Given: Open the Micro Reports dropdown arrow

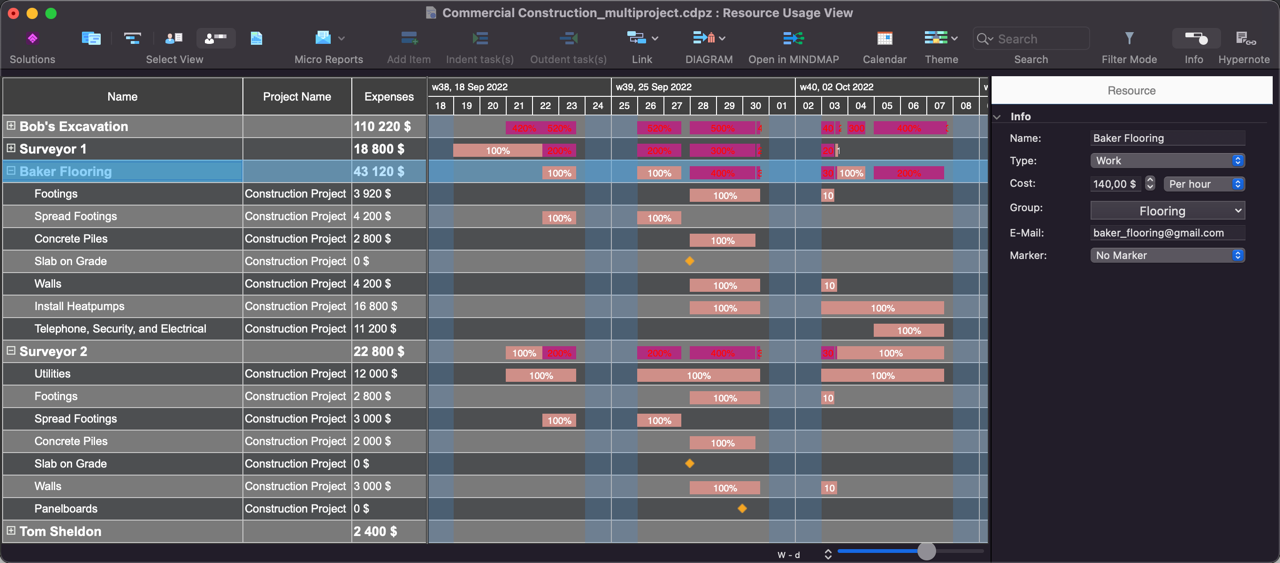Looking at the screenshot, I should [342, 39].
